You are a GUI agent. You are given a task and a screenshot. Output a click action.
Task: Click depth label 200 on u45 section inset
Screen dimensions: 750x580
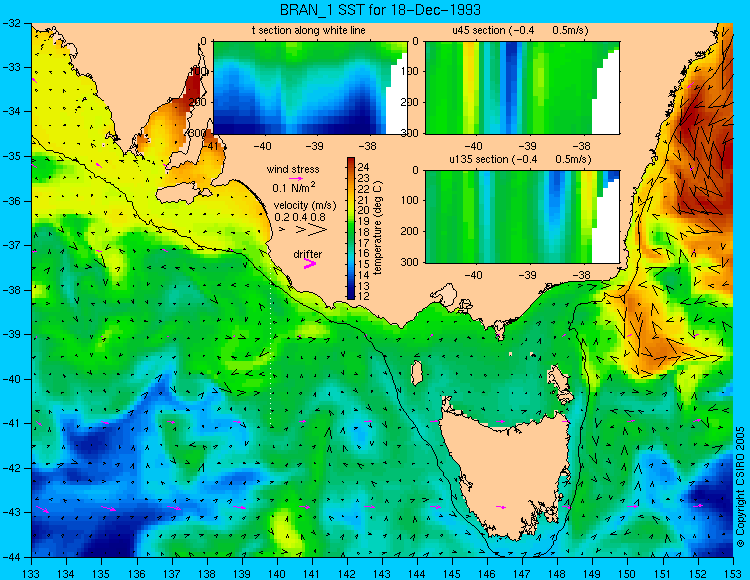[411, 102]
